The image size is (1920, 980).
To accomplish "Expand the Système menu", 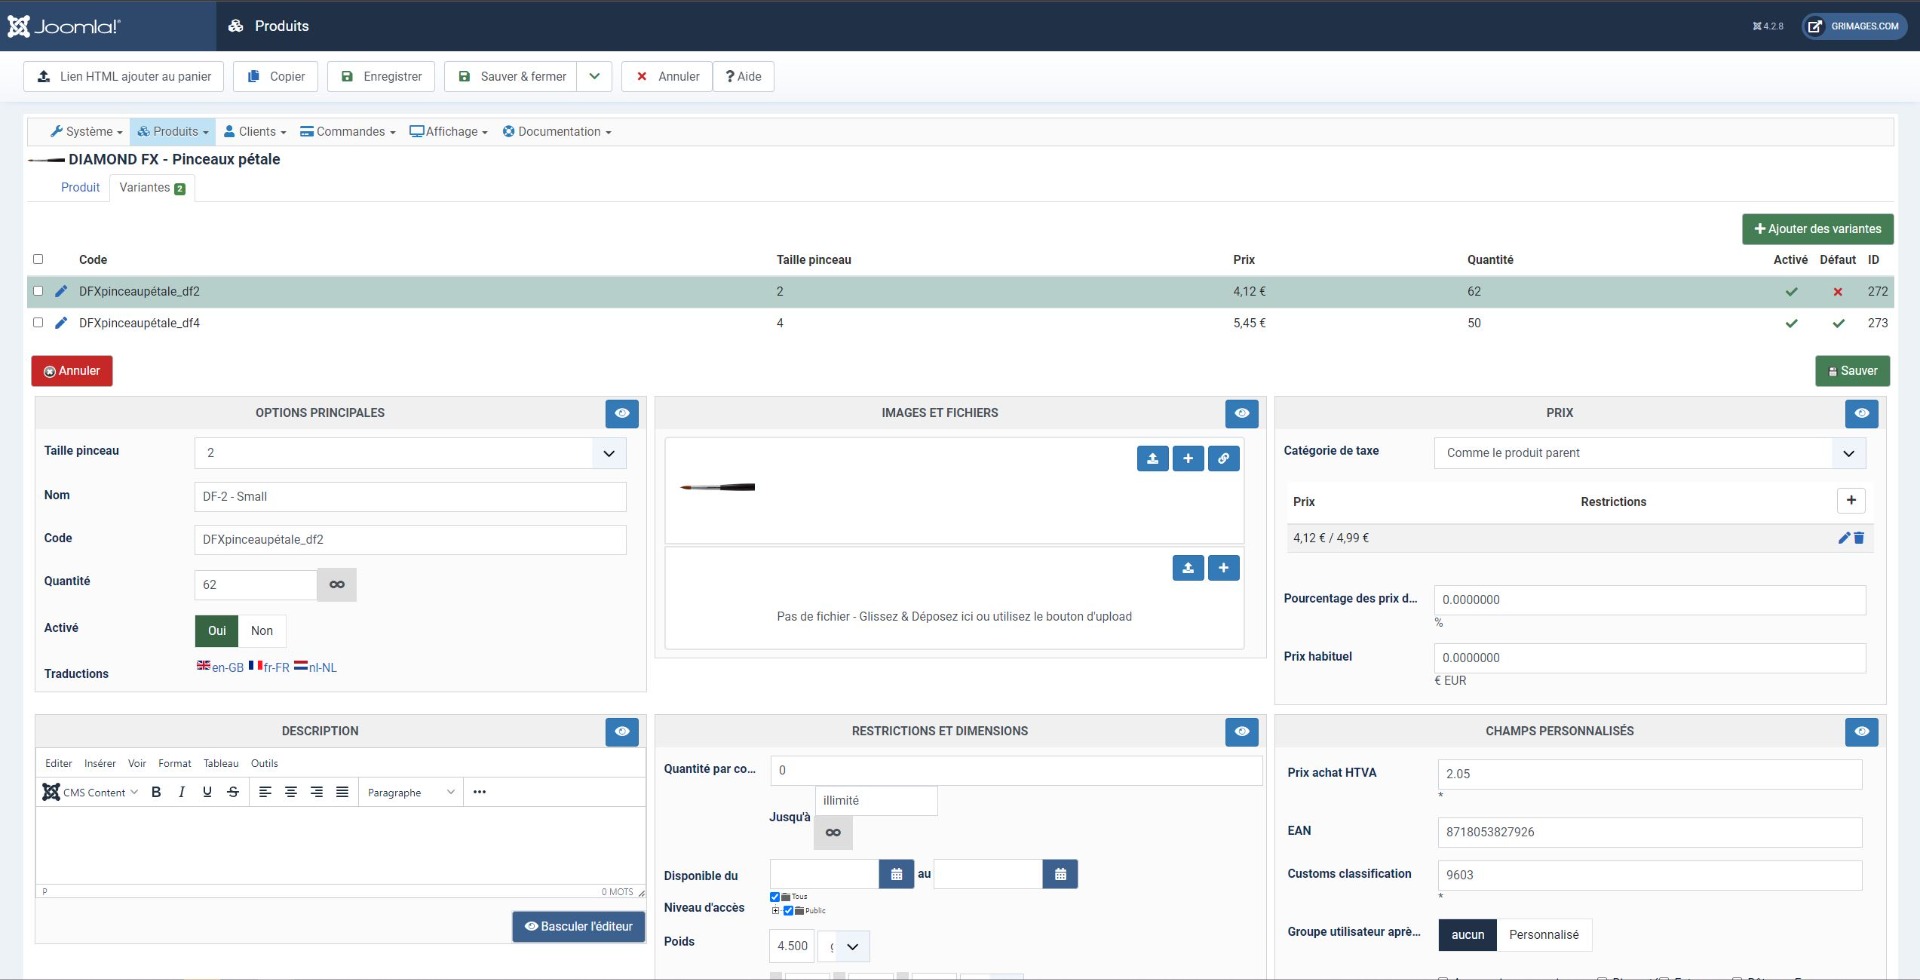I will coord(87,132).
